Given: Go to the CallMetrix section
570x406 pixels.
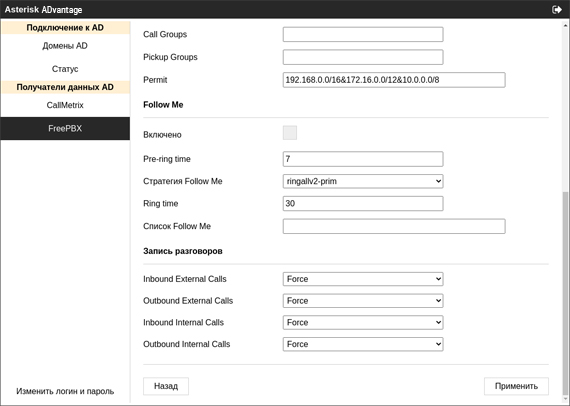Looking at the screenshot, I should tap(65, 105).
